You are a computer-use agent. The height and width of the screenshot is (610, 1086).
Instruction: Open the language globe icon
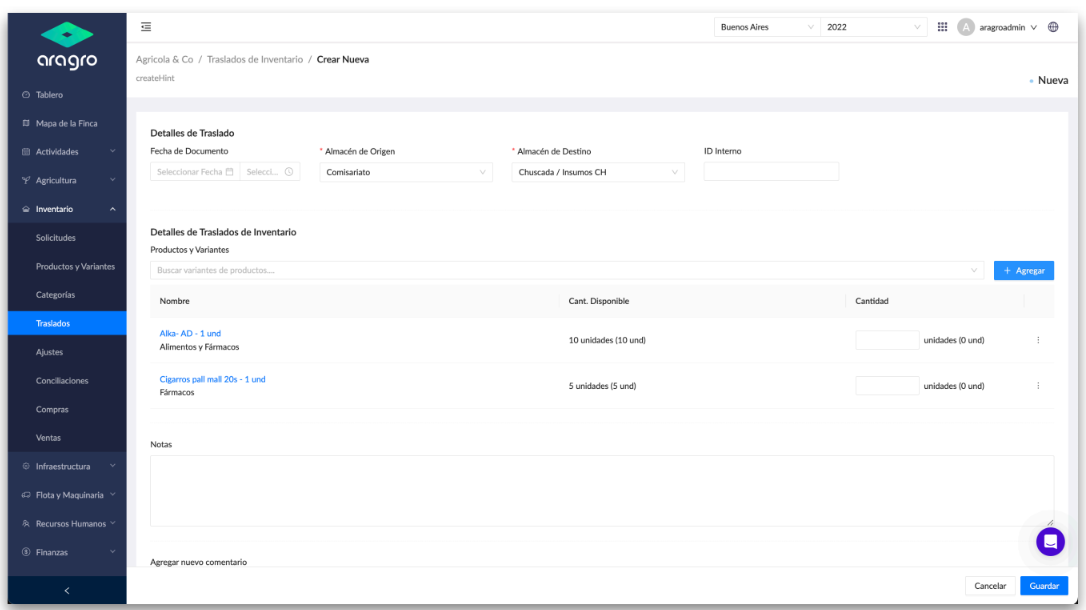coord(1053,27)
